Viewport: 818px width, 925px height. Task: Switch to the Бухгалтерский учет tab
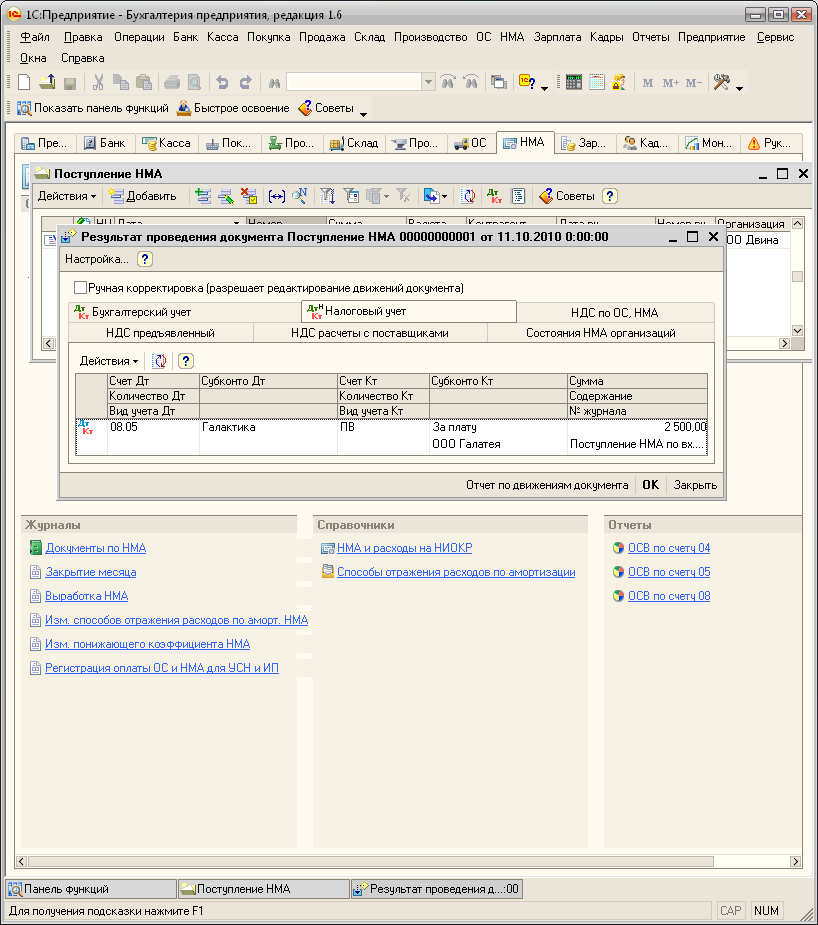coord(185,312)
